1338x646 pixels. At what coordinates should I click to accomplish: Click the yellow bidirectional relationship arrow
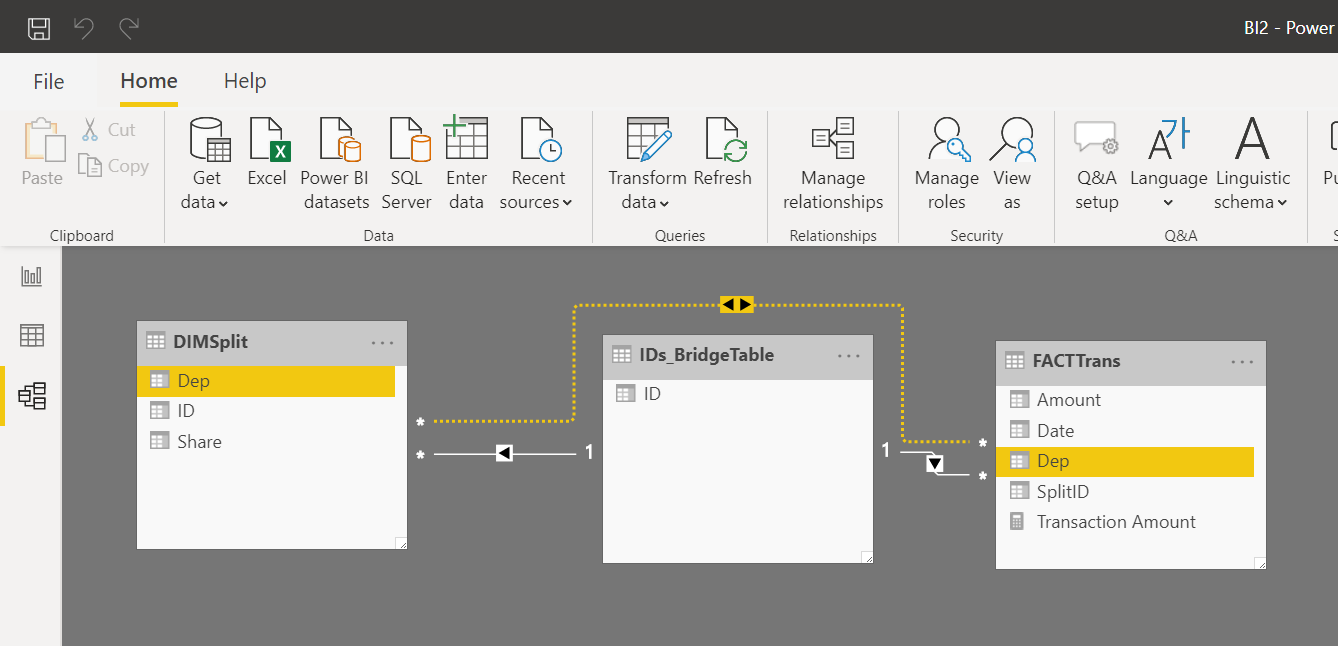pos(737,304)
